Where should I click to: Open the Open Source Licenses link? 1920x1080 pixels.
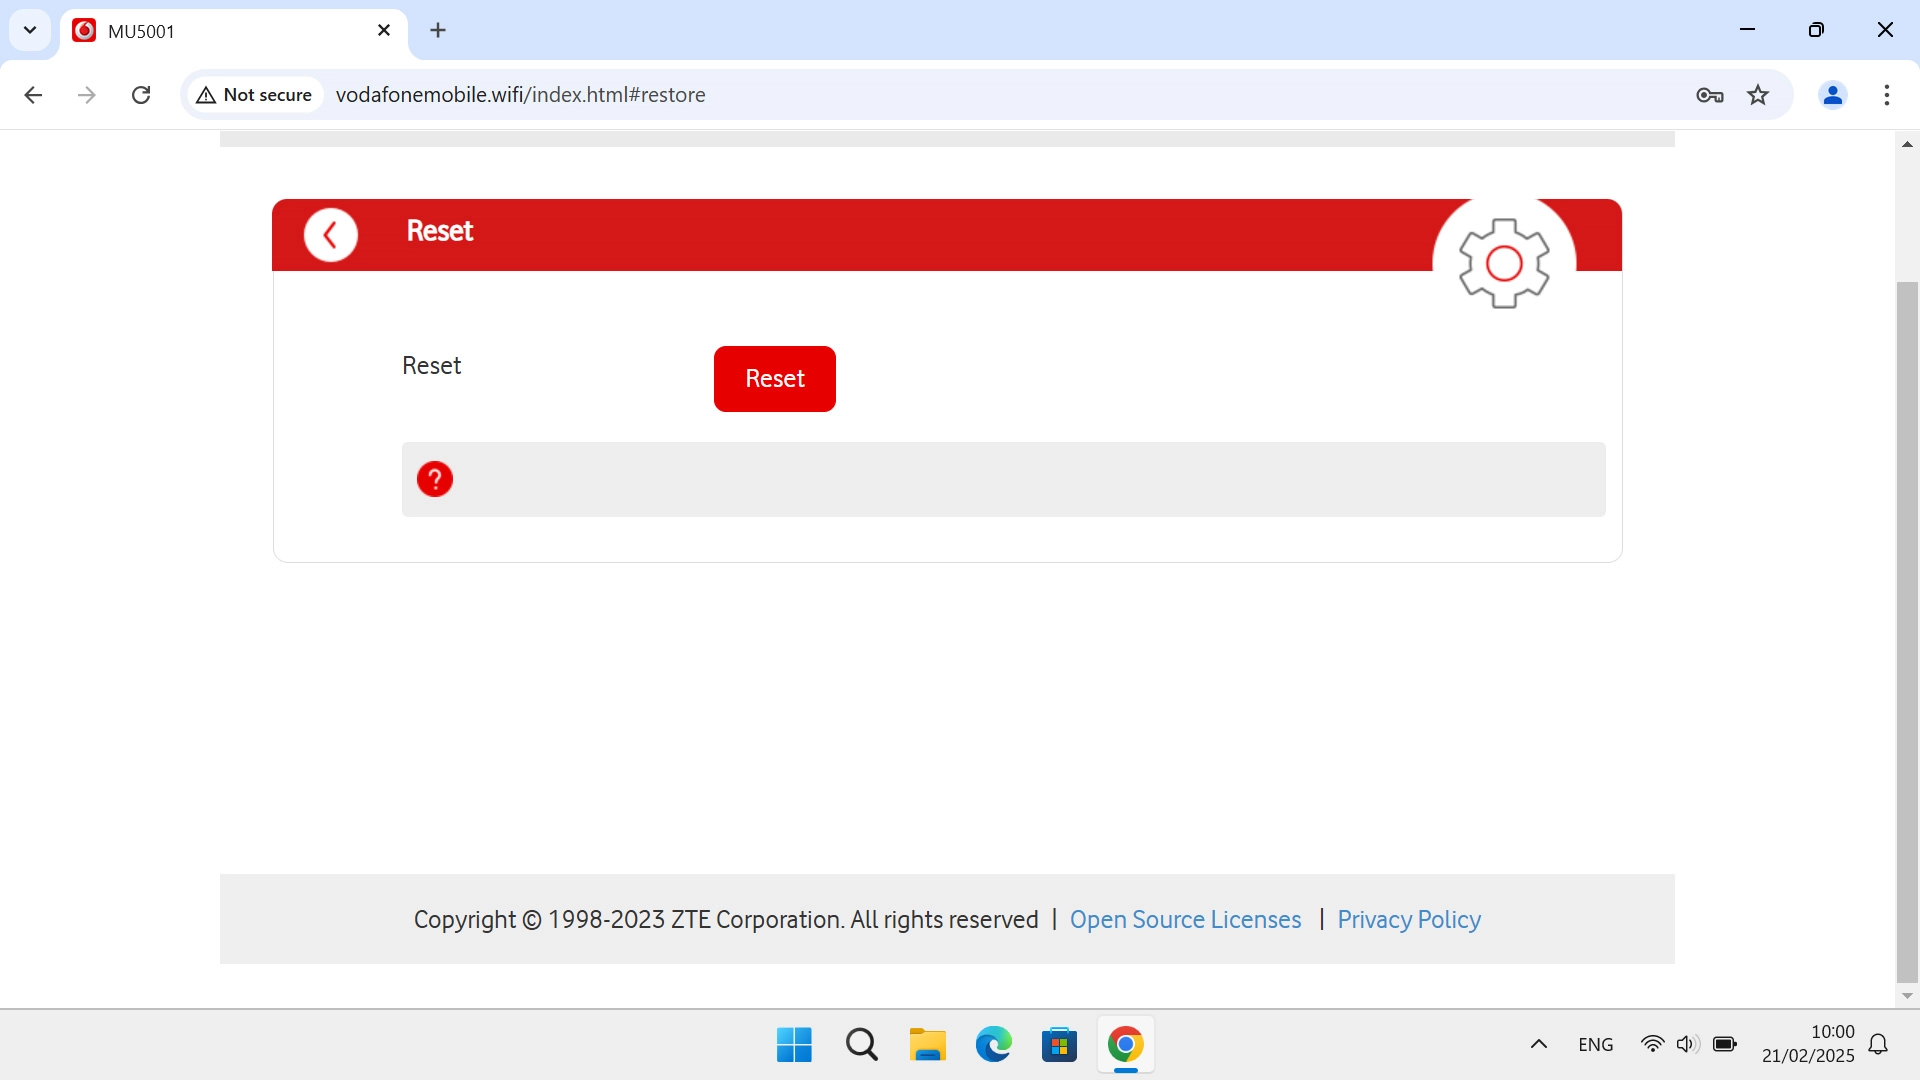tap(1185, 919)
